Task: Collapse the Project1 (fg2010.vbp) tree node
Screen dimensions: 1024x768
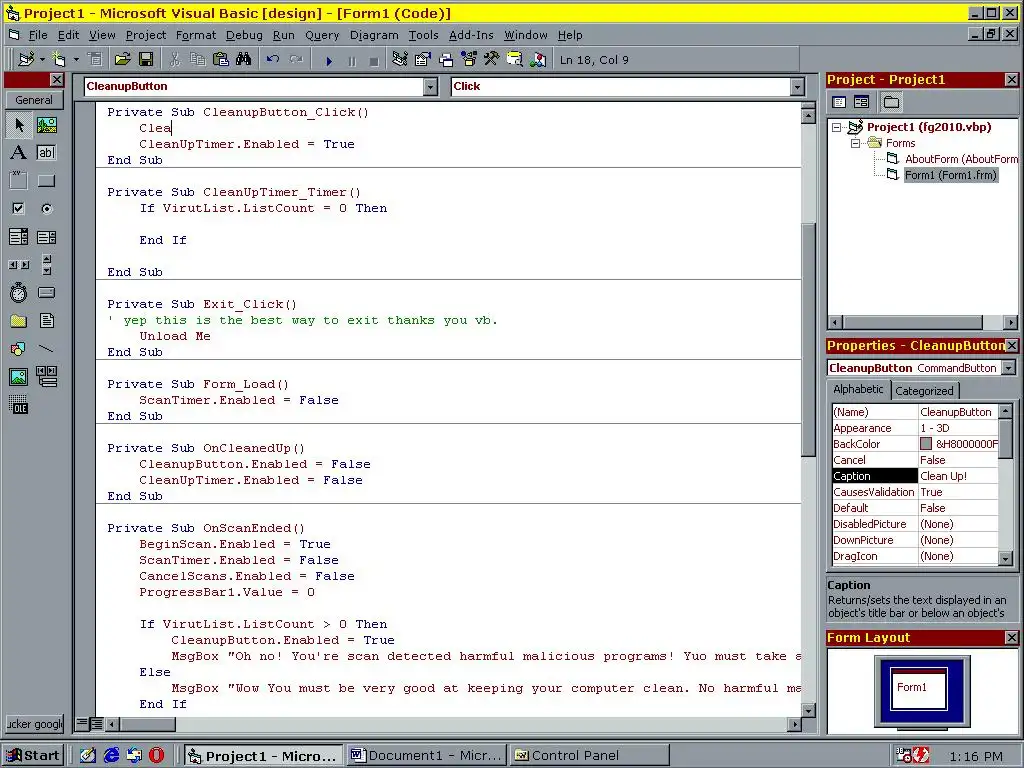Action: (837, 127)
